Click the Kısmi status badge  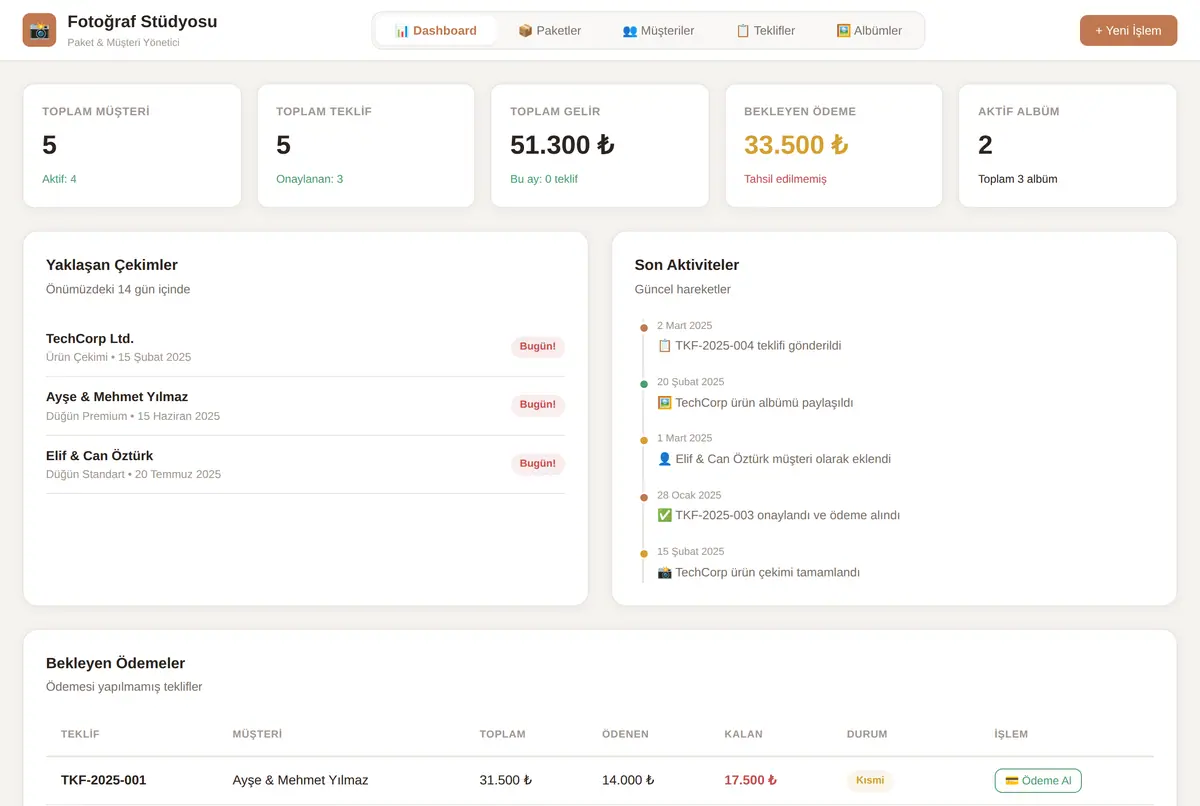coord(870,780)
